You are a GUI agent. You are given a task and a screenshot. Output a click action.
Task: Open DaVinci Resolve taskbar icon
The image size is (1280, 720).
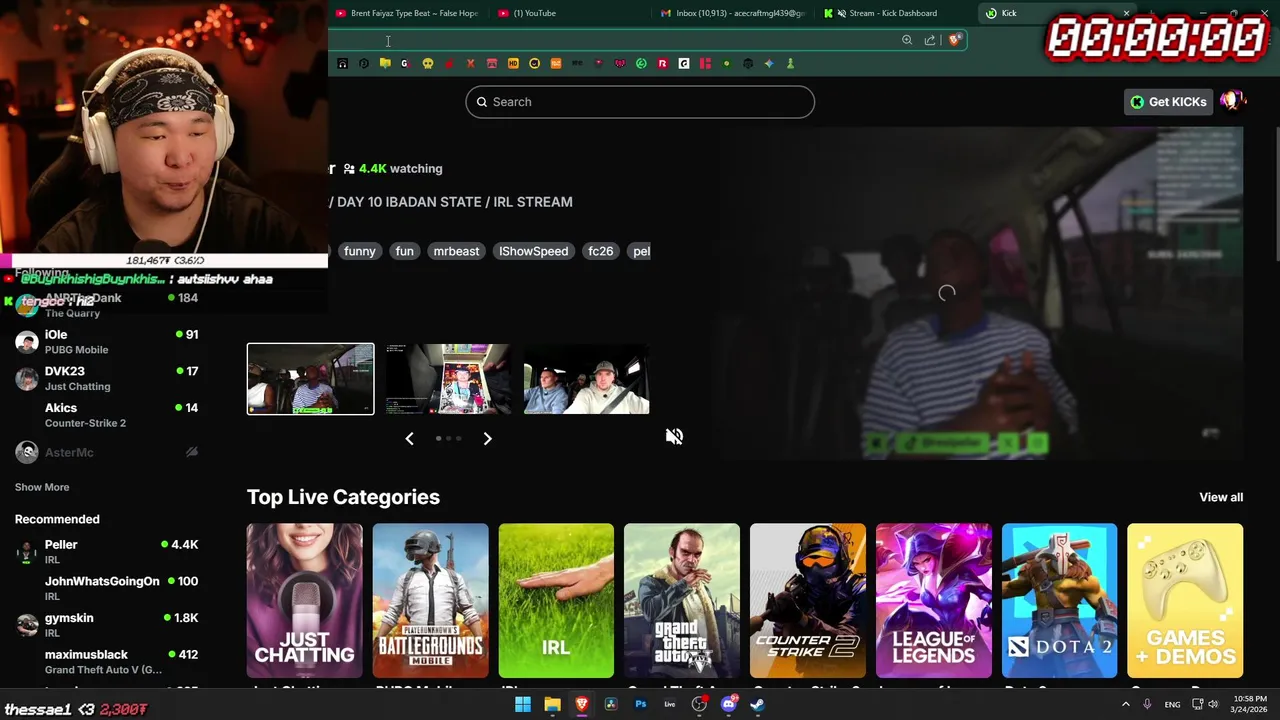tap(611, 704)
